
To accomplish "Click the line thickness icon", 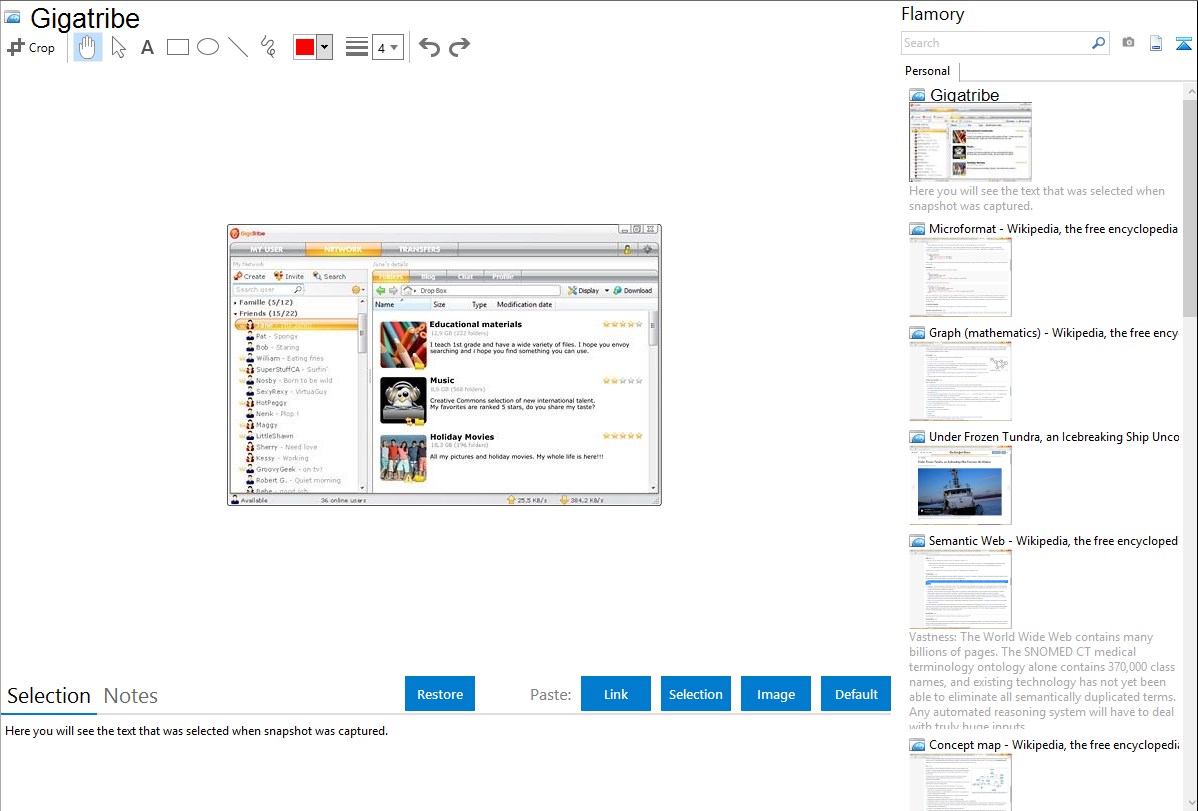I will click(x=357, y=47).
